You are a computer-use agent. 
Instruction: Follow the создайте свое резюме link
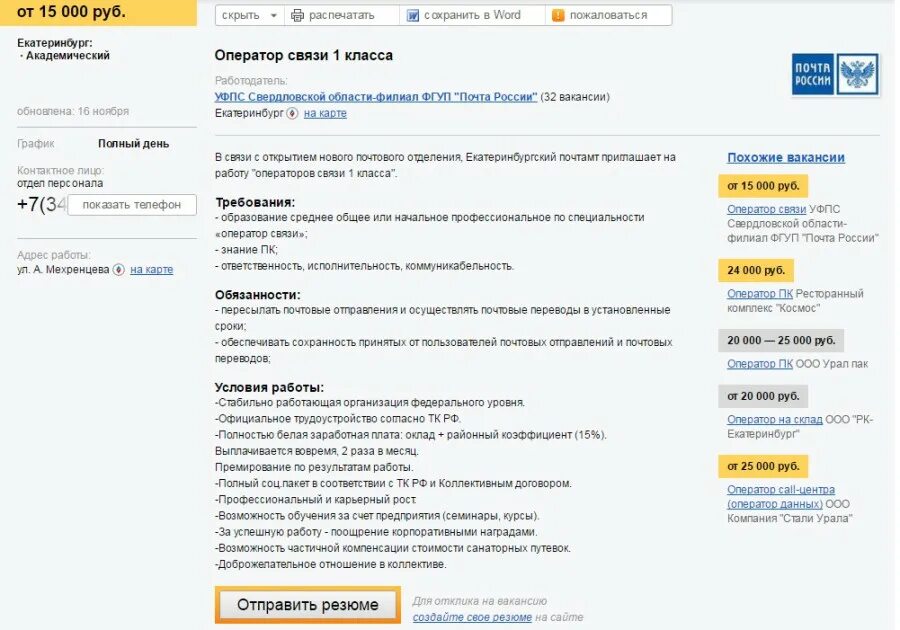click(x=472, y=617)
